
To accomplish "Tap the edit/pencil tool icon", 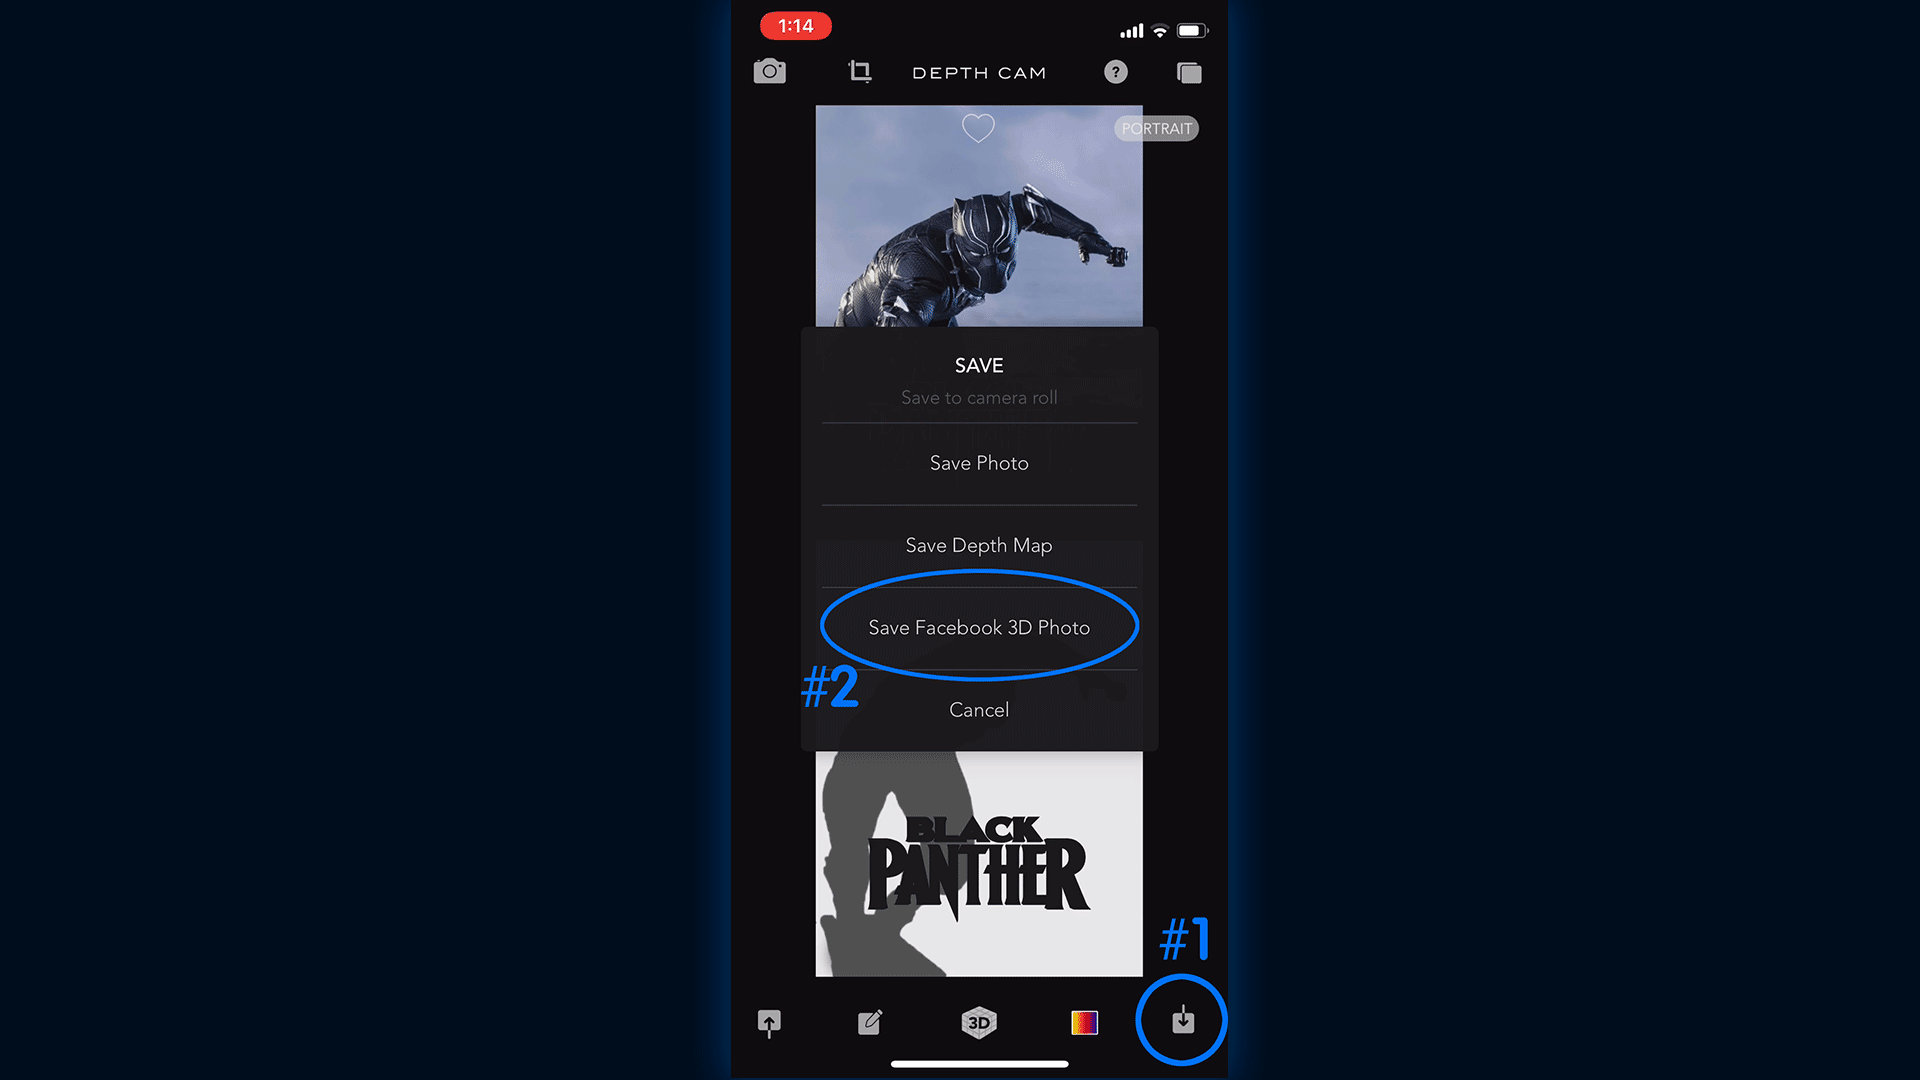I will tap(872, 1022).
